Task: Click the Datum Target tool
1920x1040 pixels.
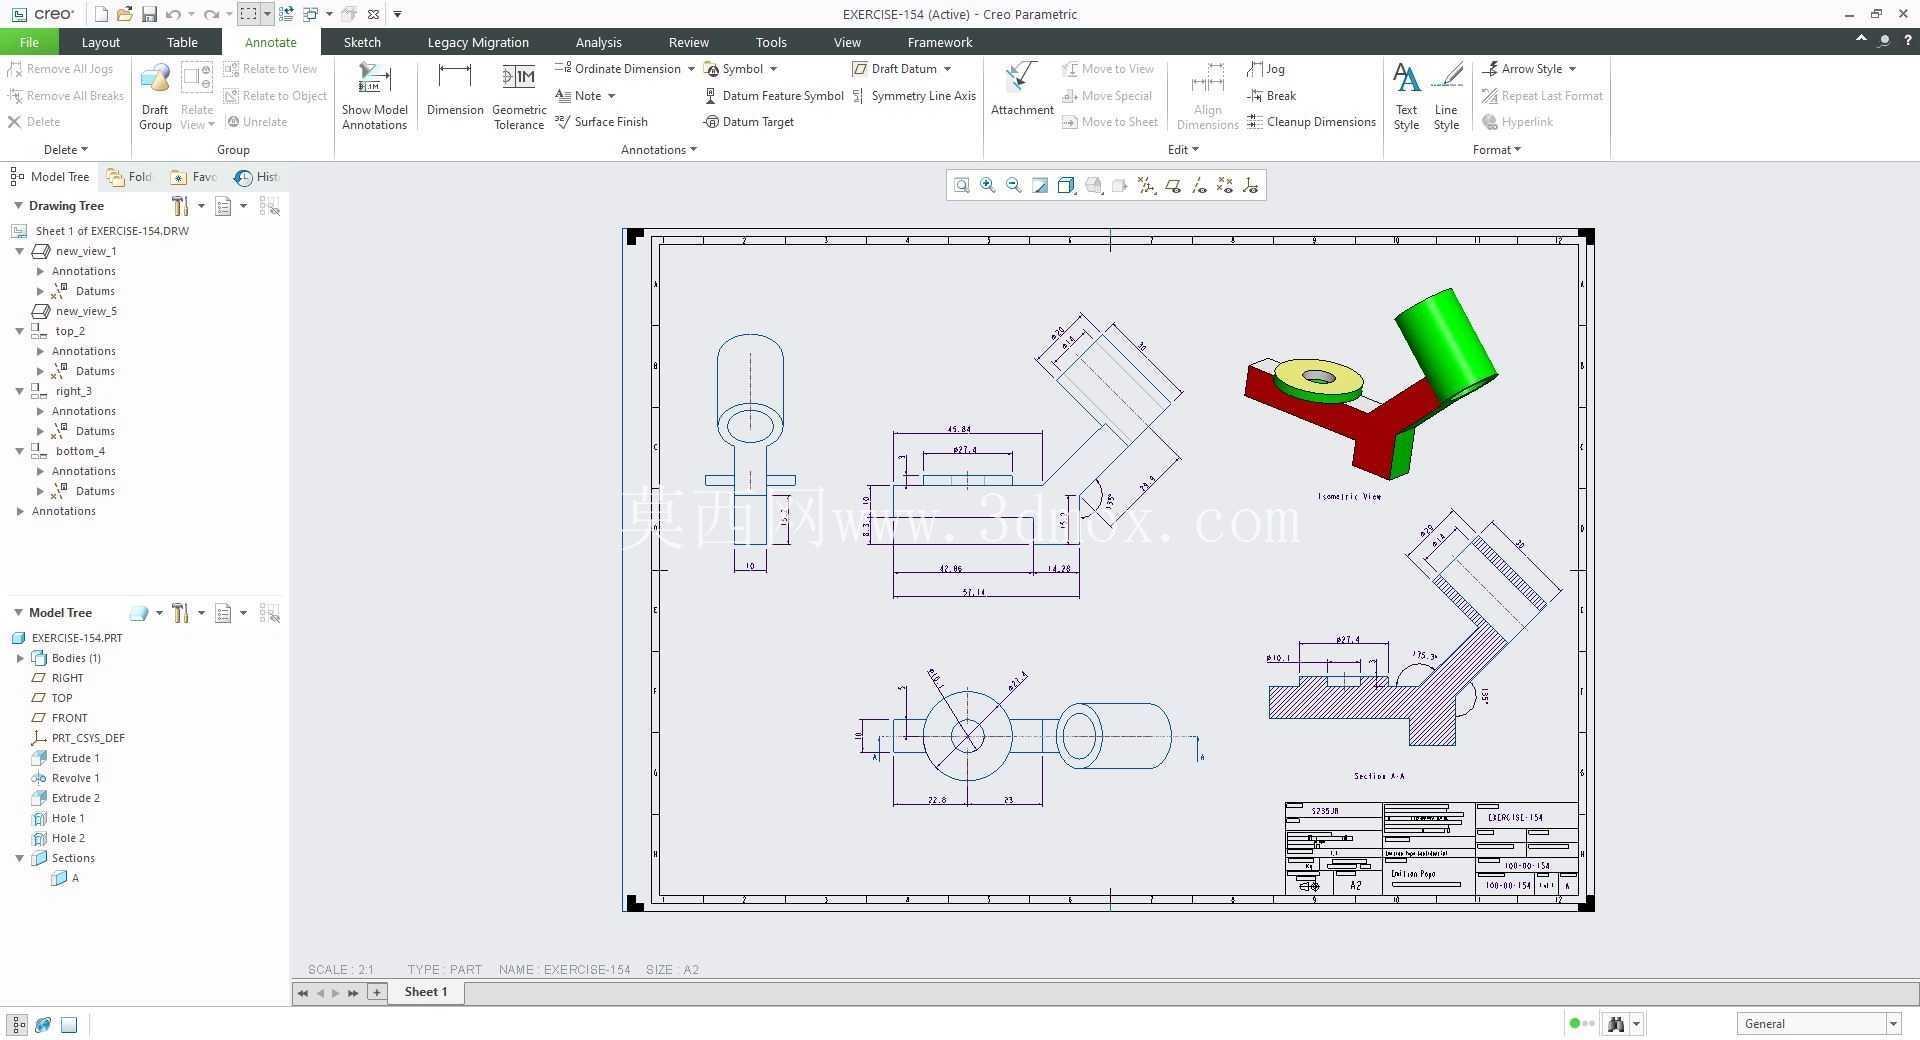Action: click(749, 122)
